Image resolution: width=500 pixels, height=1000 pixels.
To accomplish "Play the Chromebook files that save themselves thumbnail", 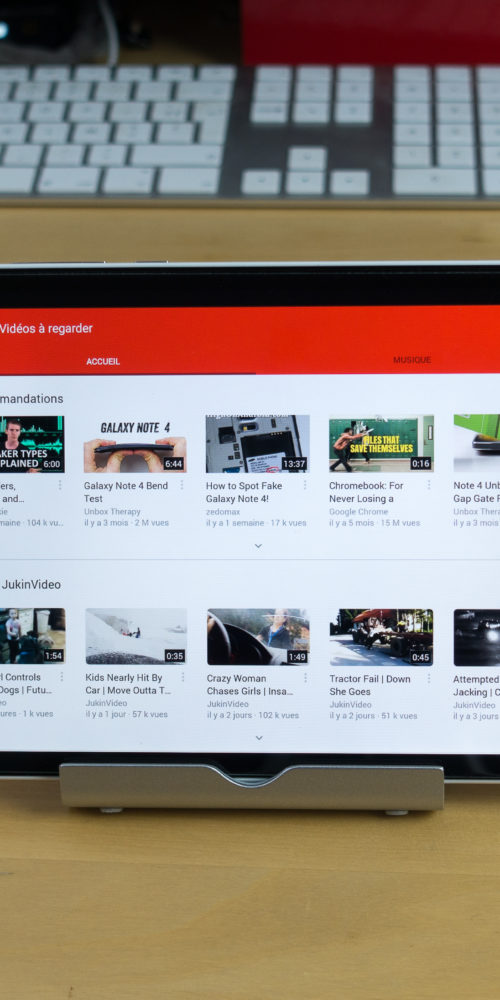I will [x=381, y=444].
